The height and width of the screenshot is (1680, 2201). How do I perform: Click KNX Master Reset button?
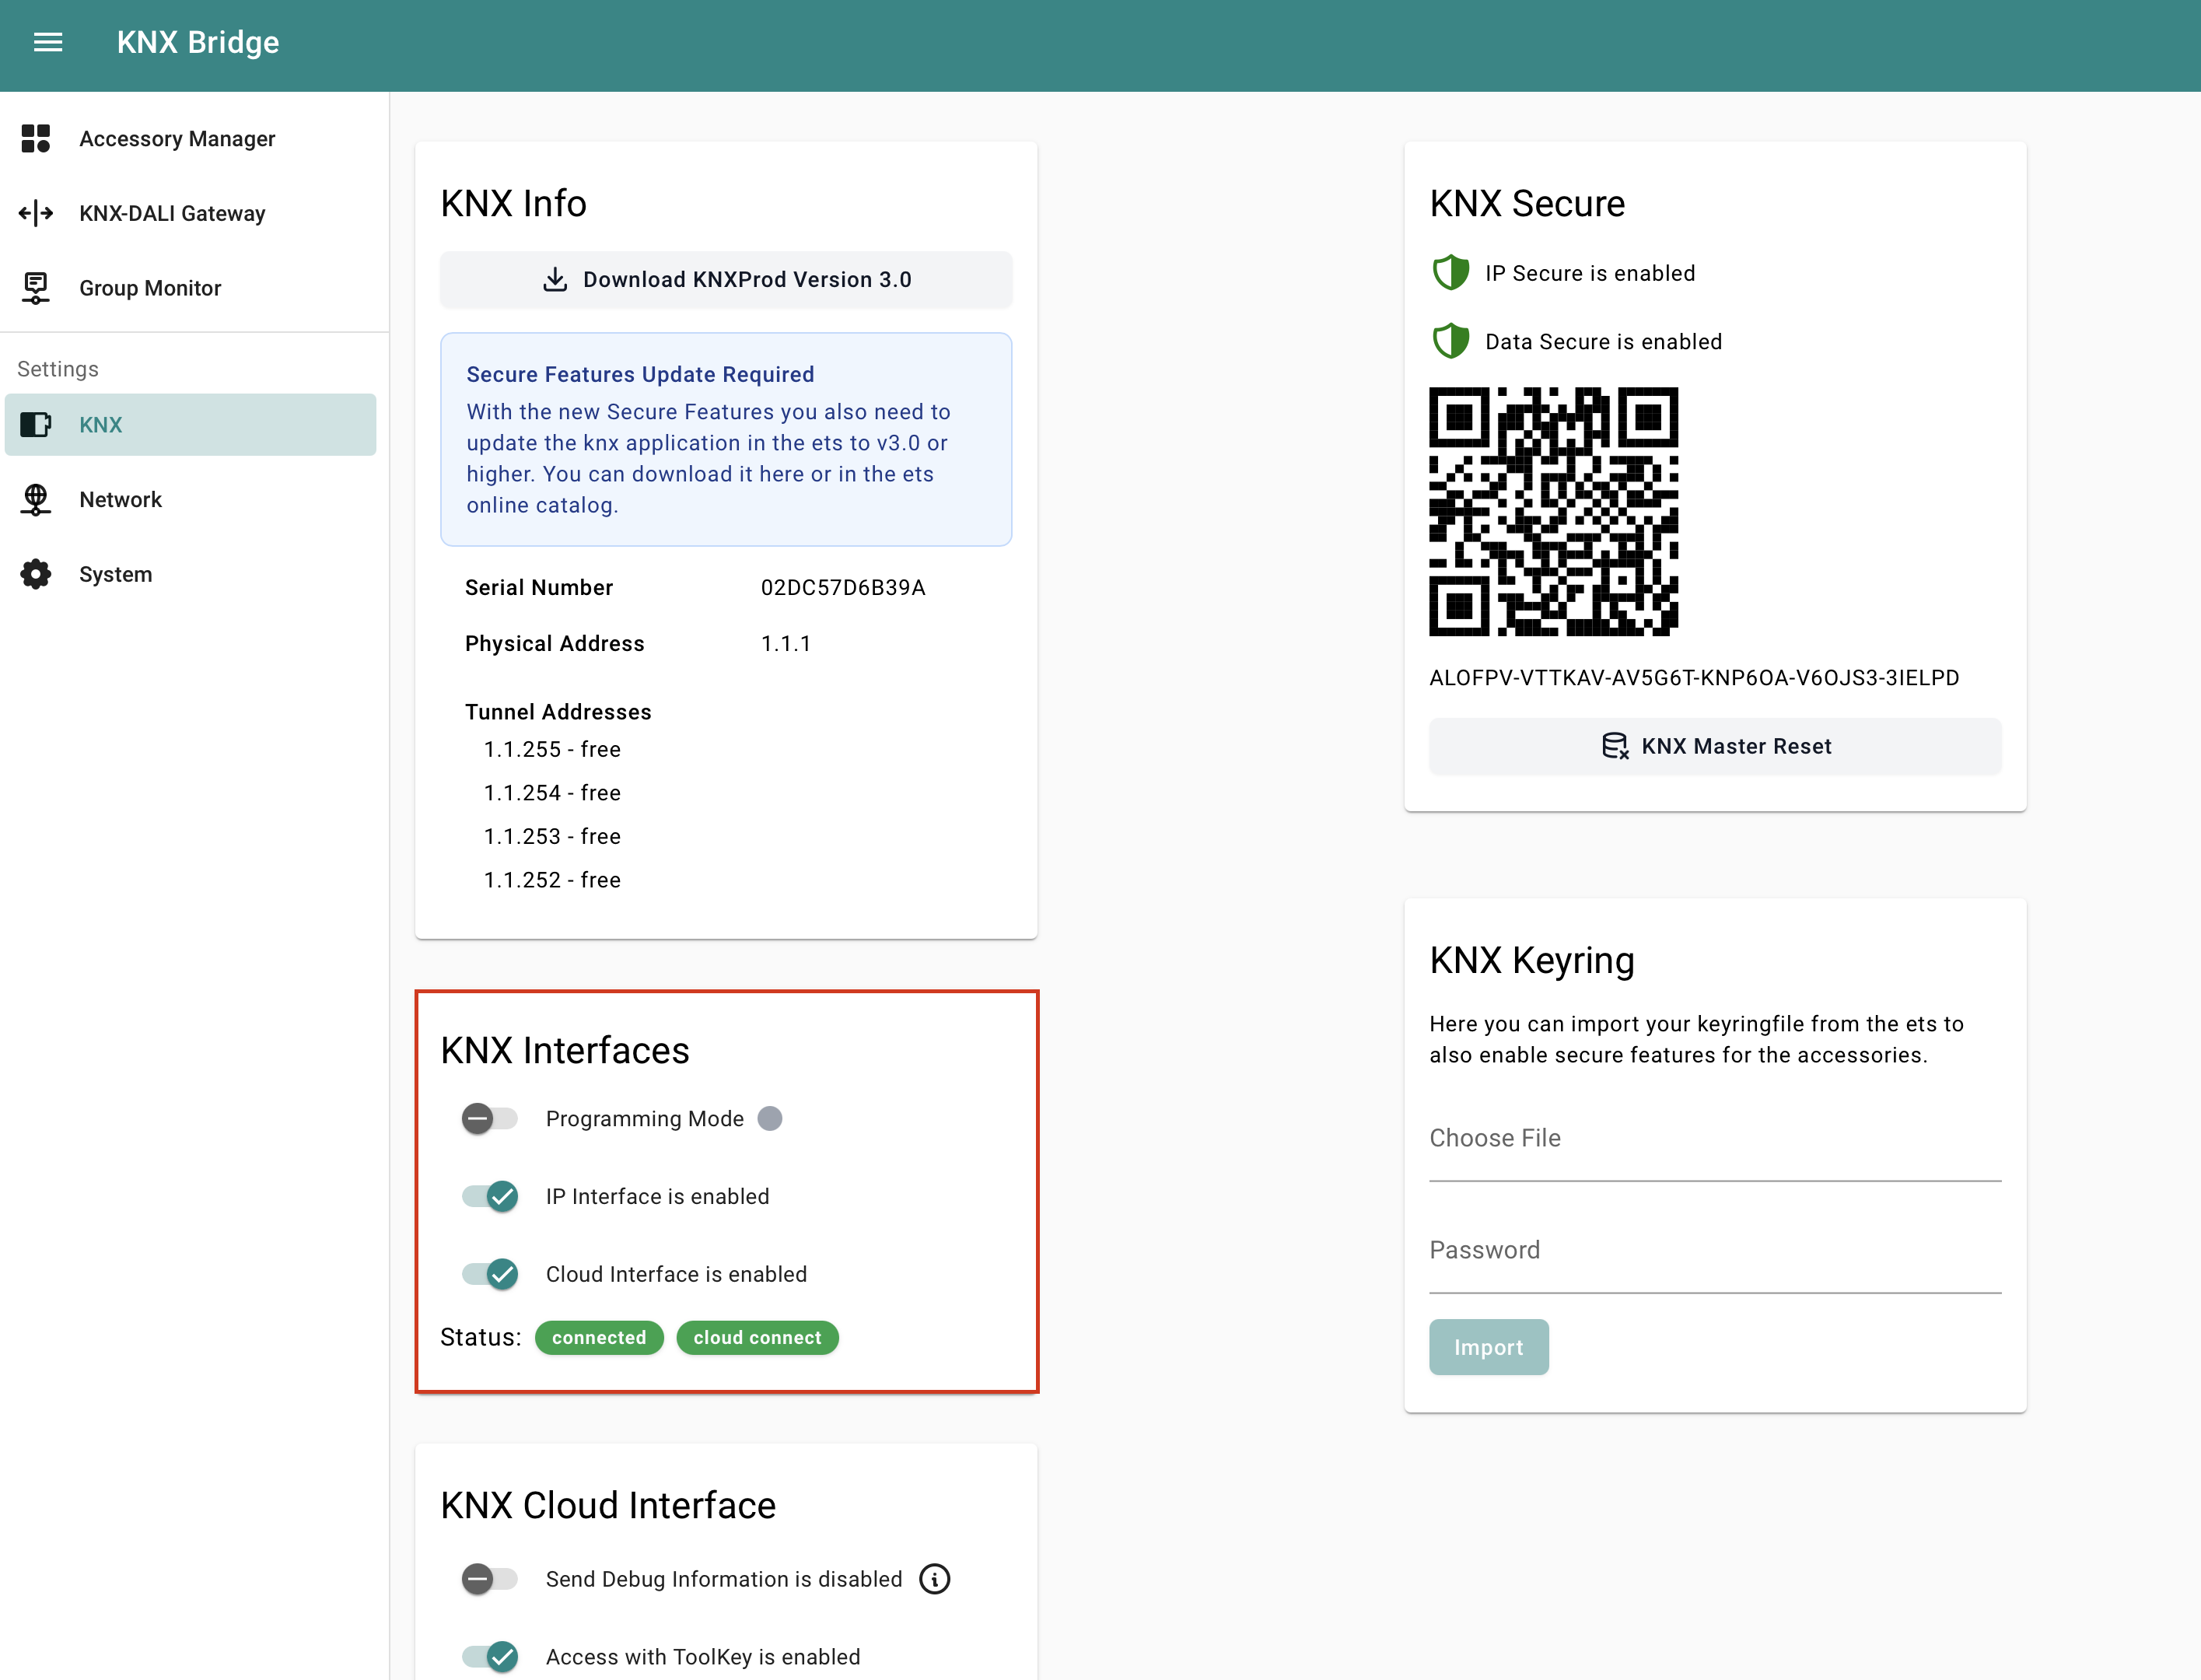tap(1715, 746)
